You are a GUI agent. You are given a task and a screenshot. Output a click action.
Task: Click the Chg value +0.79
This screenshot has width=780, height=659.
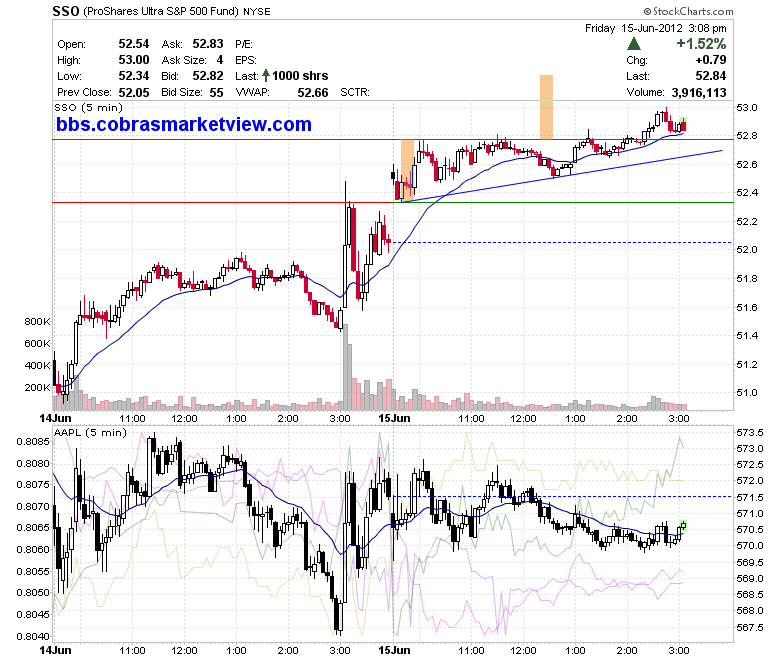(x=711, y=60)
